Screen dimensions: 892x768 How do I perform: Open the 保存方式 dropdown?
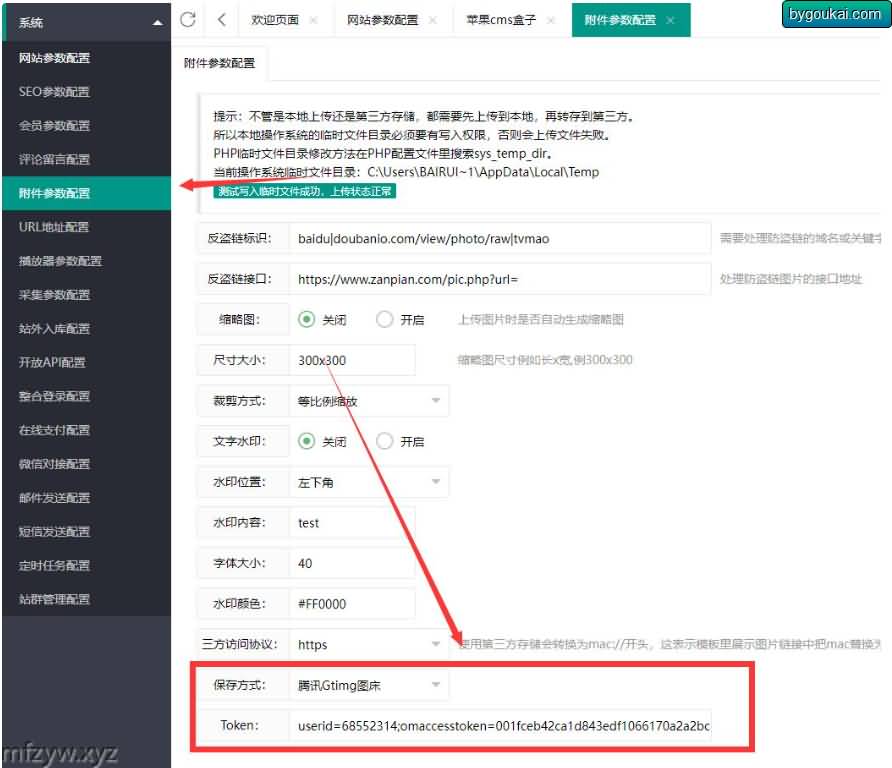368,685
